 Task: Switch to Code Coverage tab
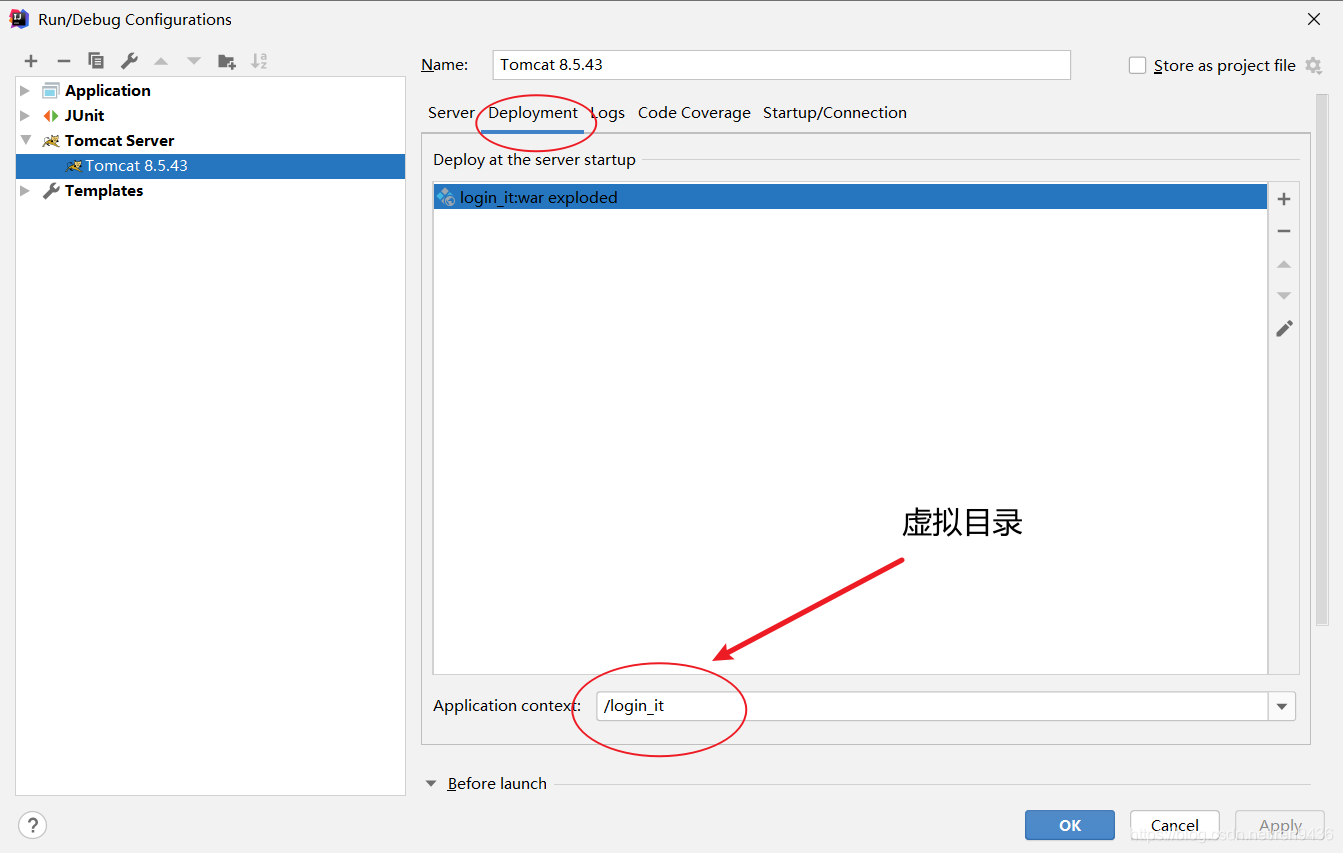(694, 113)
